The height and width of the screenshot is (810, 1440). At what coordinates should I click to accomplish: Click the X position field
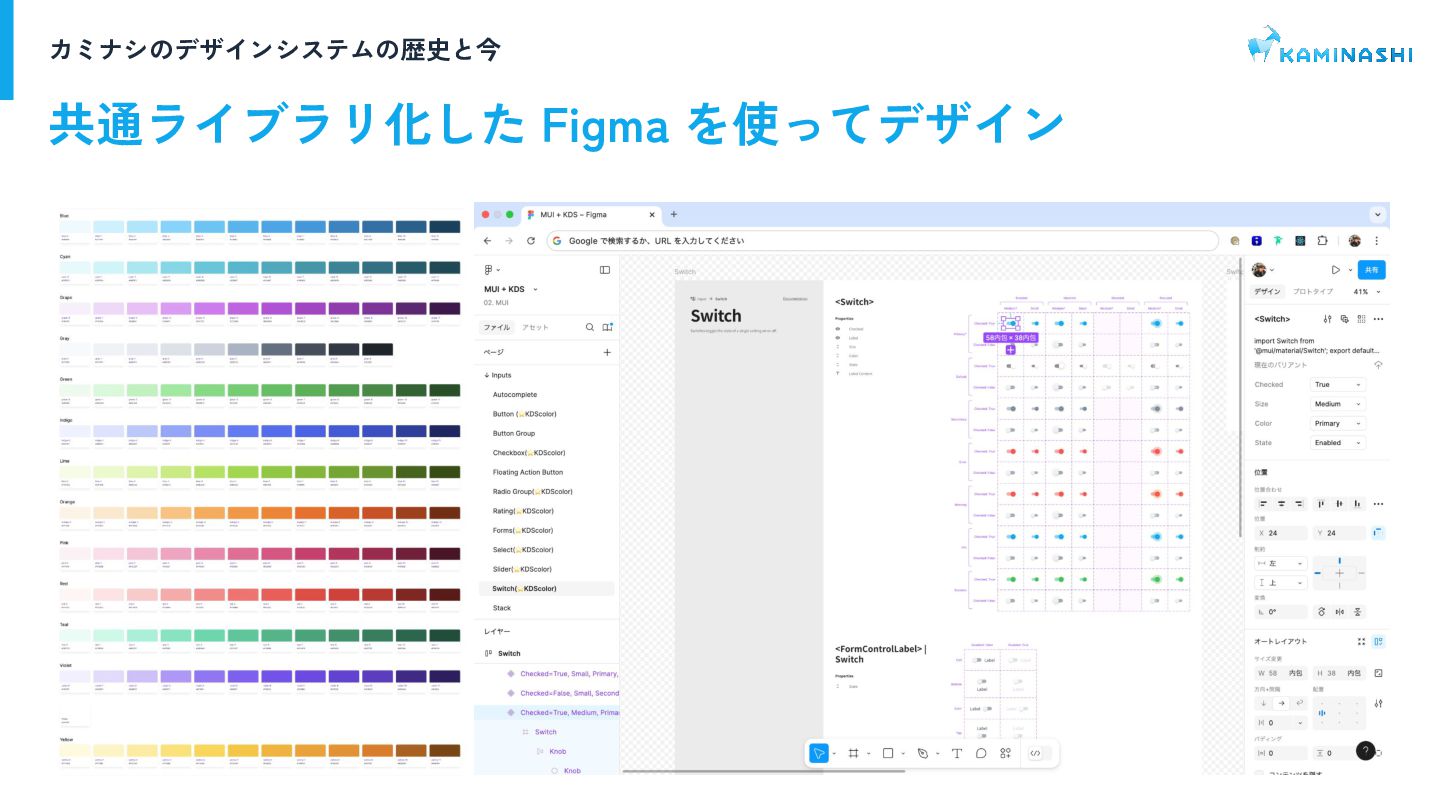pos(1281,533)
